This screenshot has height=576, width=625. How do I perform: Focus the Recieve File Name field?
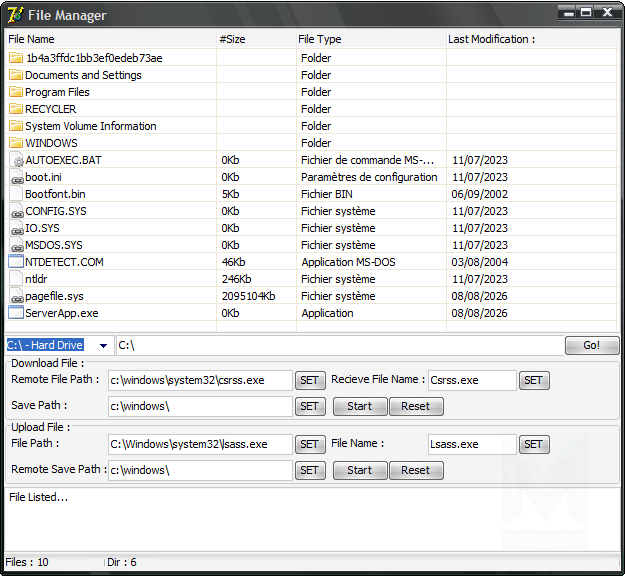pos(472,380)
